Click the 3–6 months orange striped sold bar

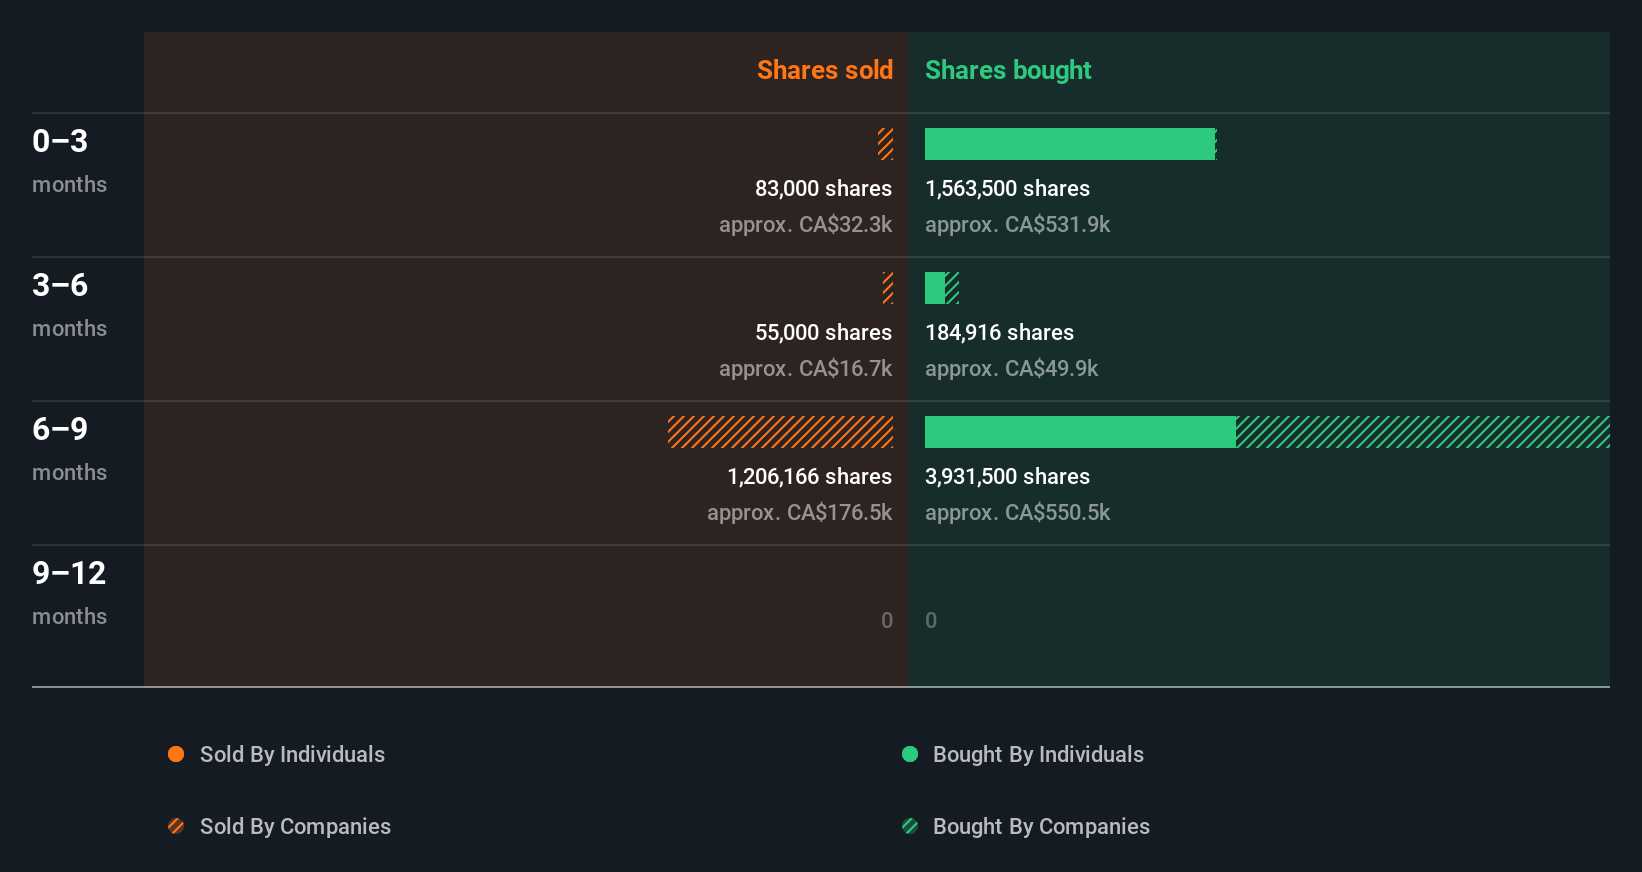pos(888,288)
